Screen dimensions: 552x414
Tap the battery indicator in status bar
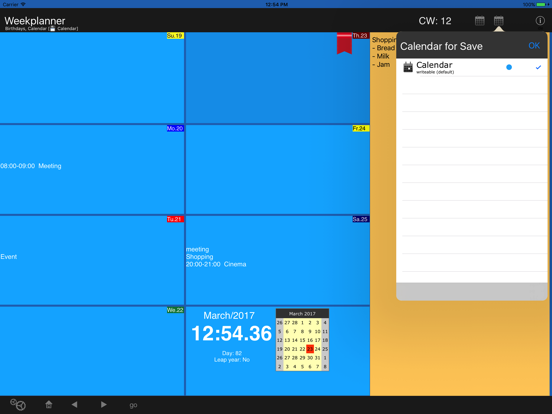click(541, 4)
